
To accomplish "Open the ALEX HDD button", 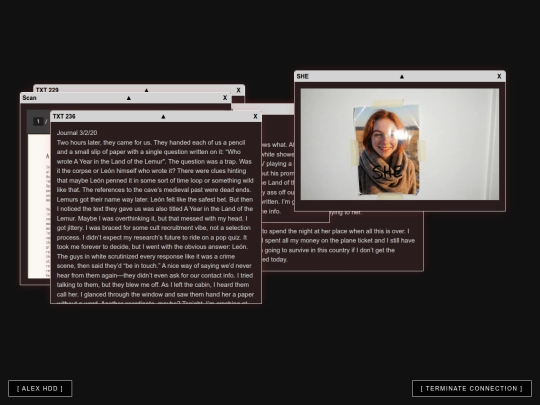I will pyautogui.click(x=40, y=388).
